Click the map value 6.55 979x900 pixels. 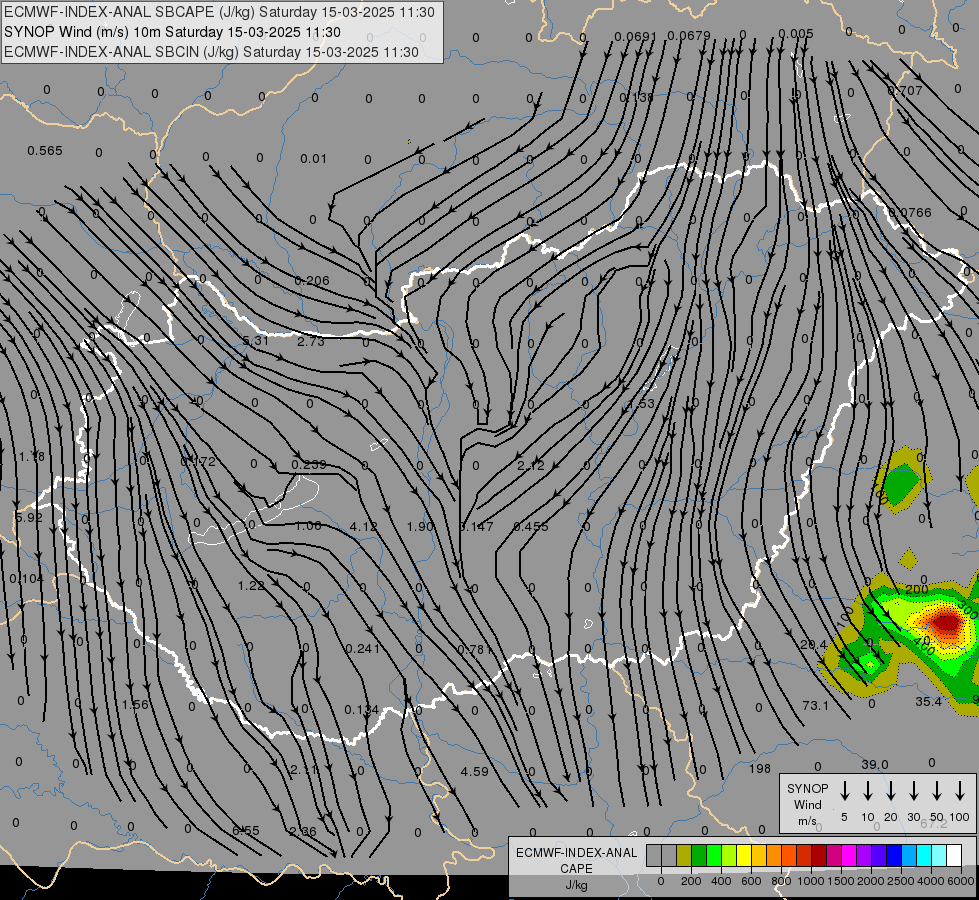click(245, 831)
